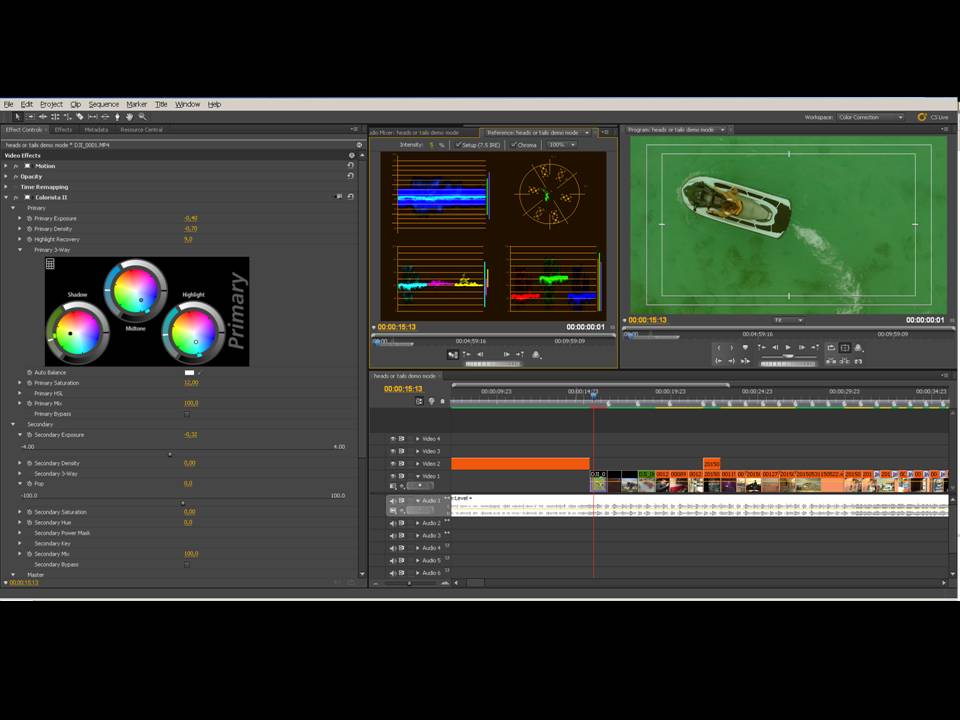Image resolution: width=960 pixels, height=720 pixels.
Task: Uncheck the Setup (7.5 IRE) checkbox
Action: coord(458,145)
